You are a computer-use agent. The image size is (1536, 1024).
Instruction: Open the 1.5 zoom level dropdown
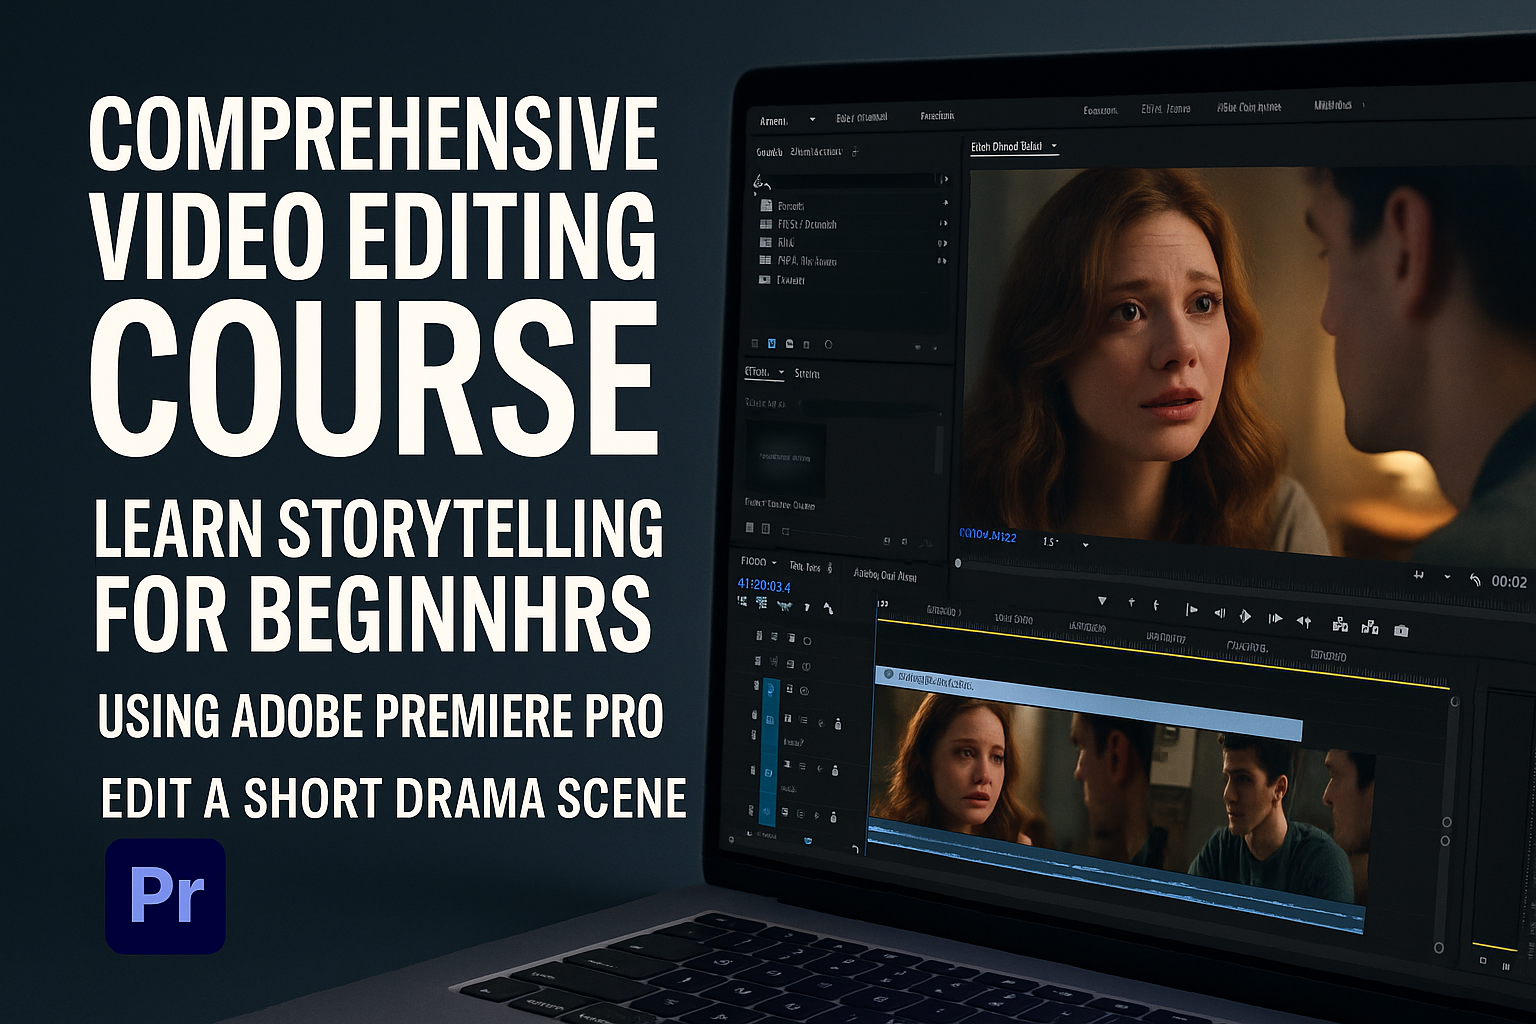[x=1085, y=545]
